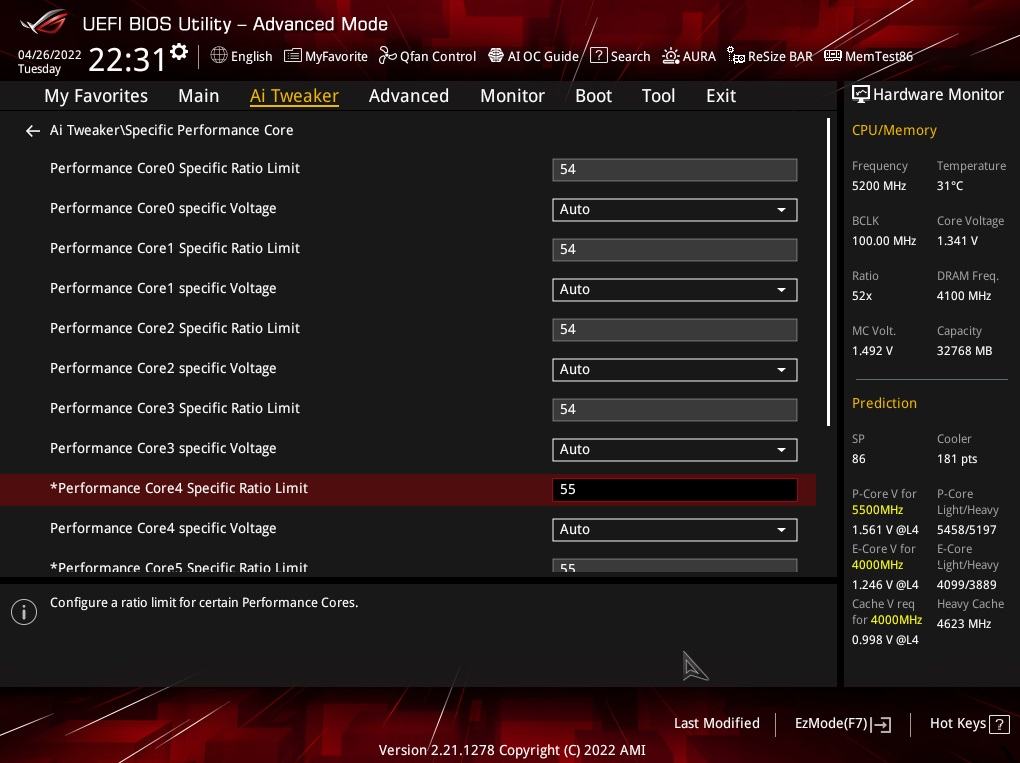Open AURA lighting icon
1020x763 pixels.
(x=671, y=57)
